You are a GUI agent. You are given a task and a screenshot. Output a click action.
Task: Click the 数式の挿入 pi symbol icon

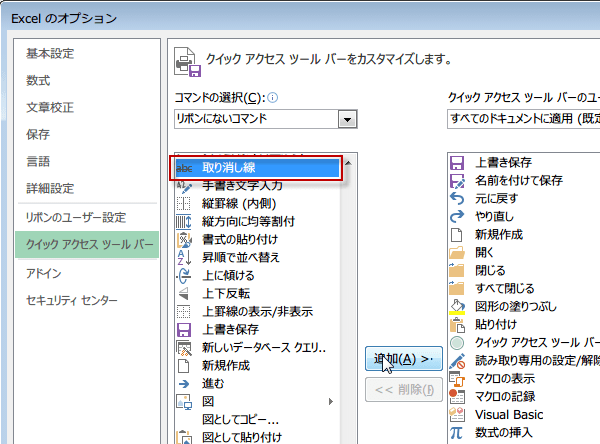tap(458, 432)
